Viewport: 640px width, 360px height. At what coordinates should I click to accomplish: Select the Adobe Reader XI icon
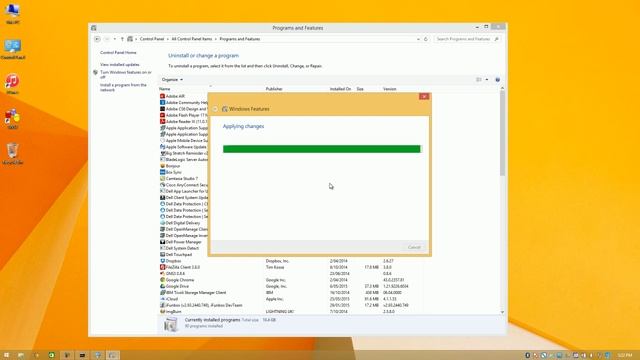[x=162, y=122]
